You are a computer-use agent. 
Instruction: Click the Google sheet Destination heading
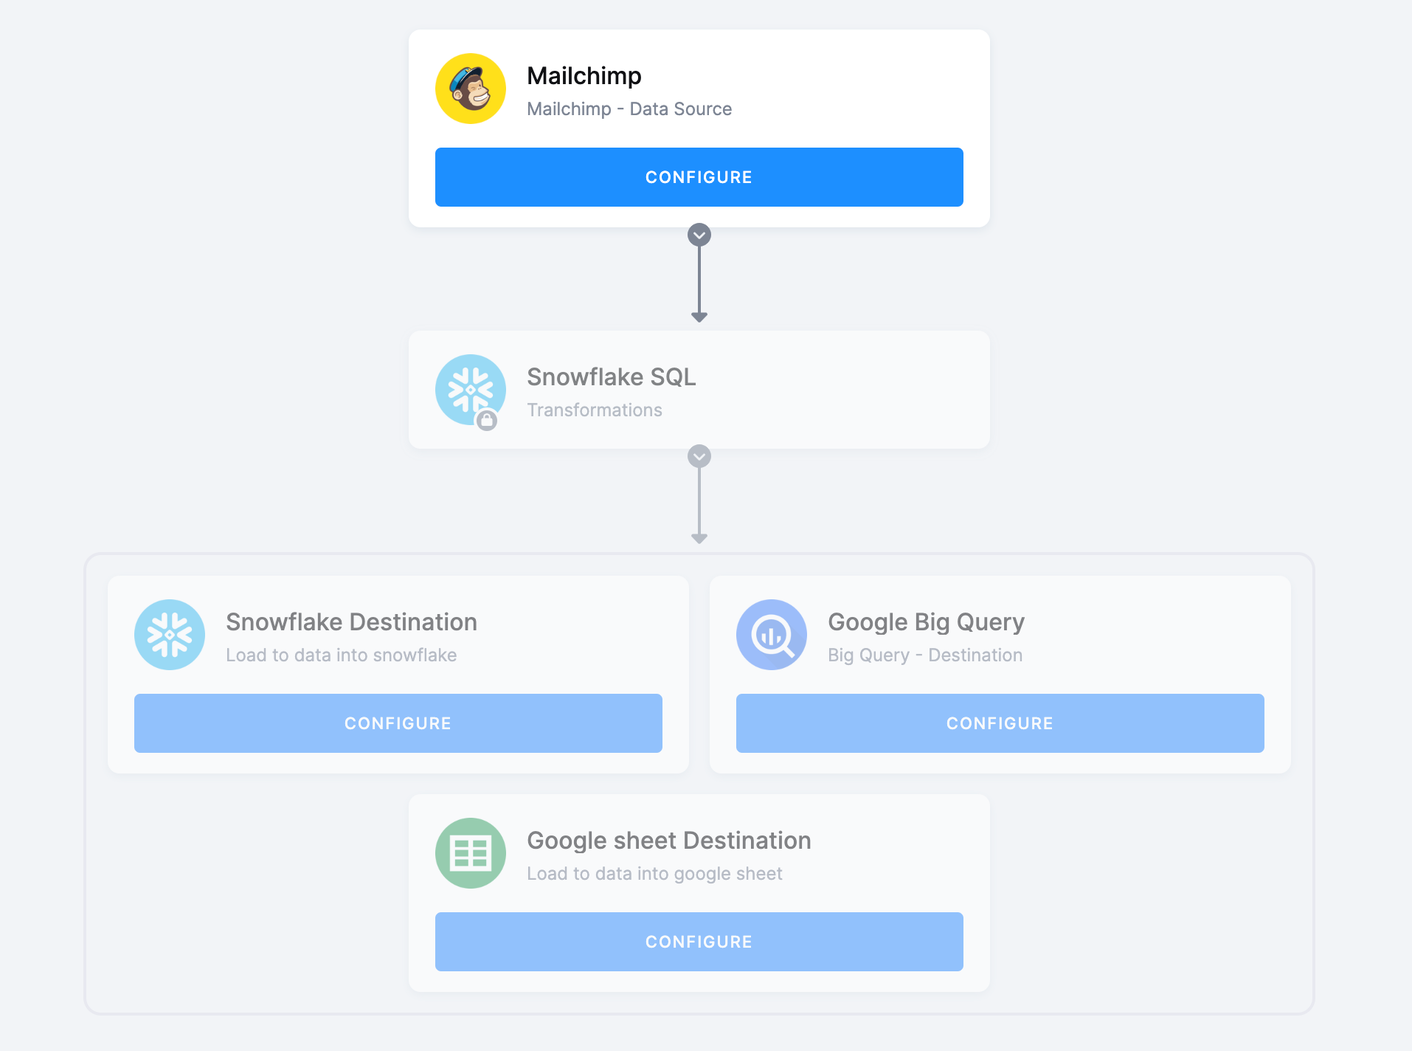668,840
